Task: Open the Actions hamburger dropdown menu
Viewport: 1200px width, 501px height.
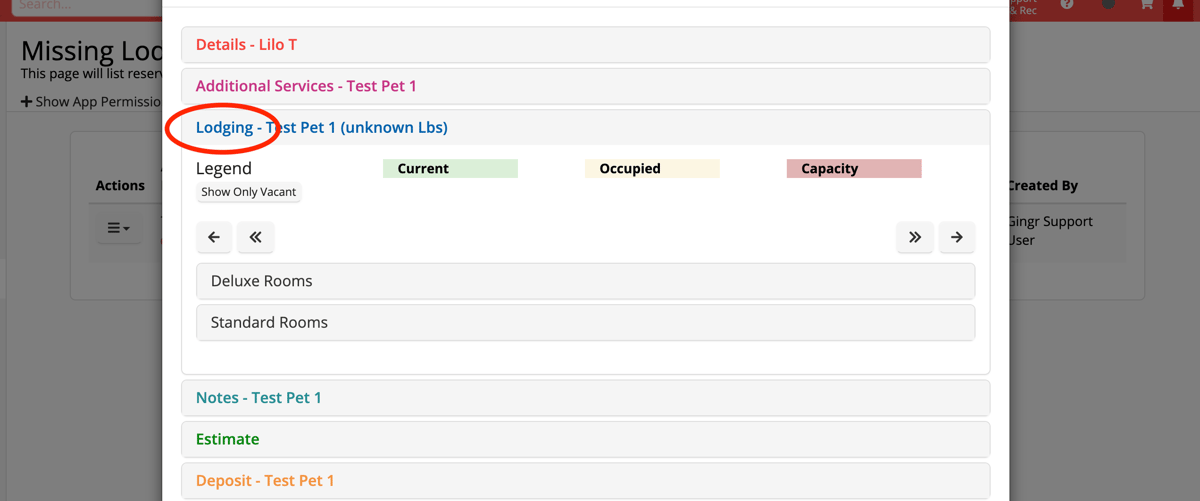Action: (118, 228)
